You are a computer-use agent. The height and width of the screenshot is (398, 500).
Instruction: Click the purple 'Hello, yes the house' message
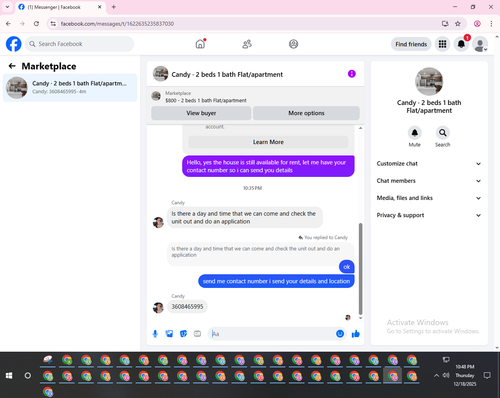(268, 166)
